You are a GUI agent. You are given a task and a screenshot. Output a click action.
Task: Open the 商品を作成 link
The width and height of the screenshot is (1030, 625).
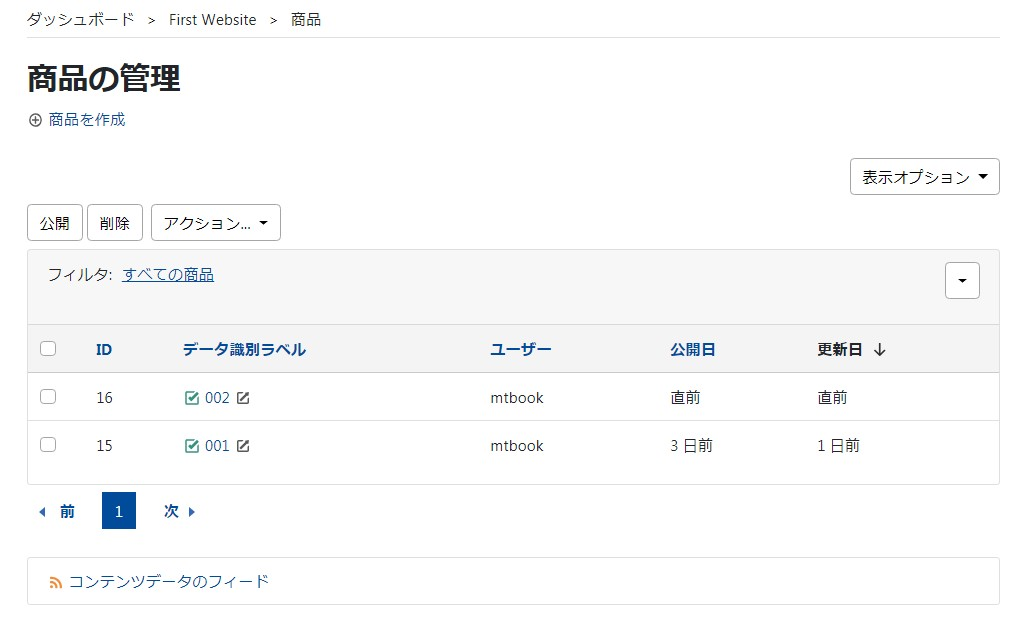pos(87,120)
